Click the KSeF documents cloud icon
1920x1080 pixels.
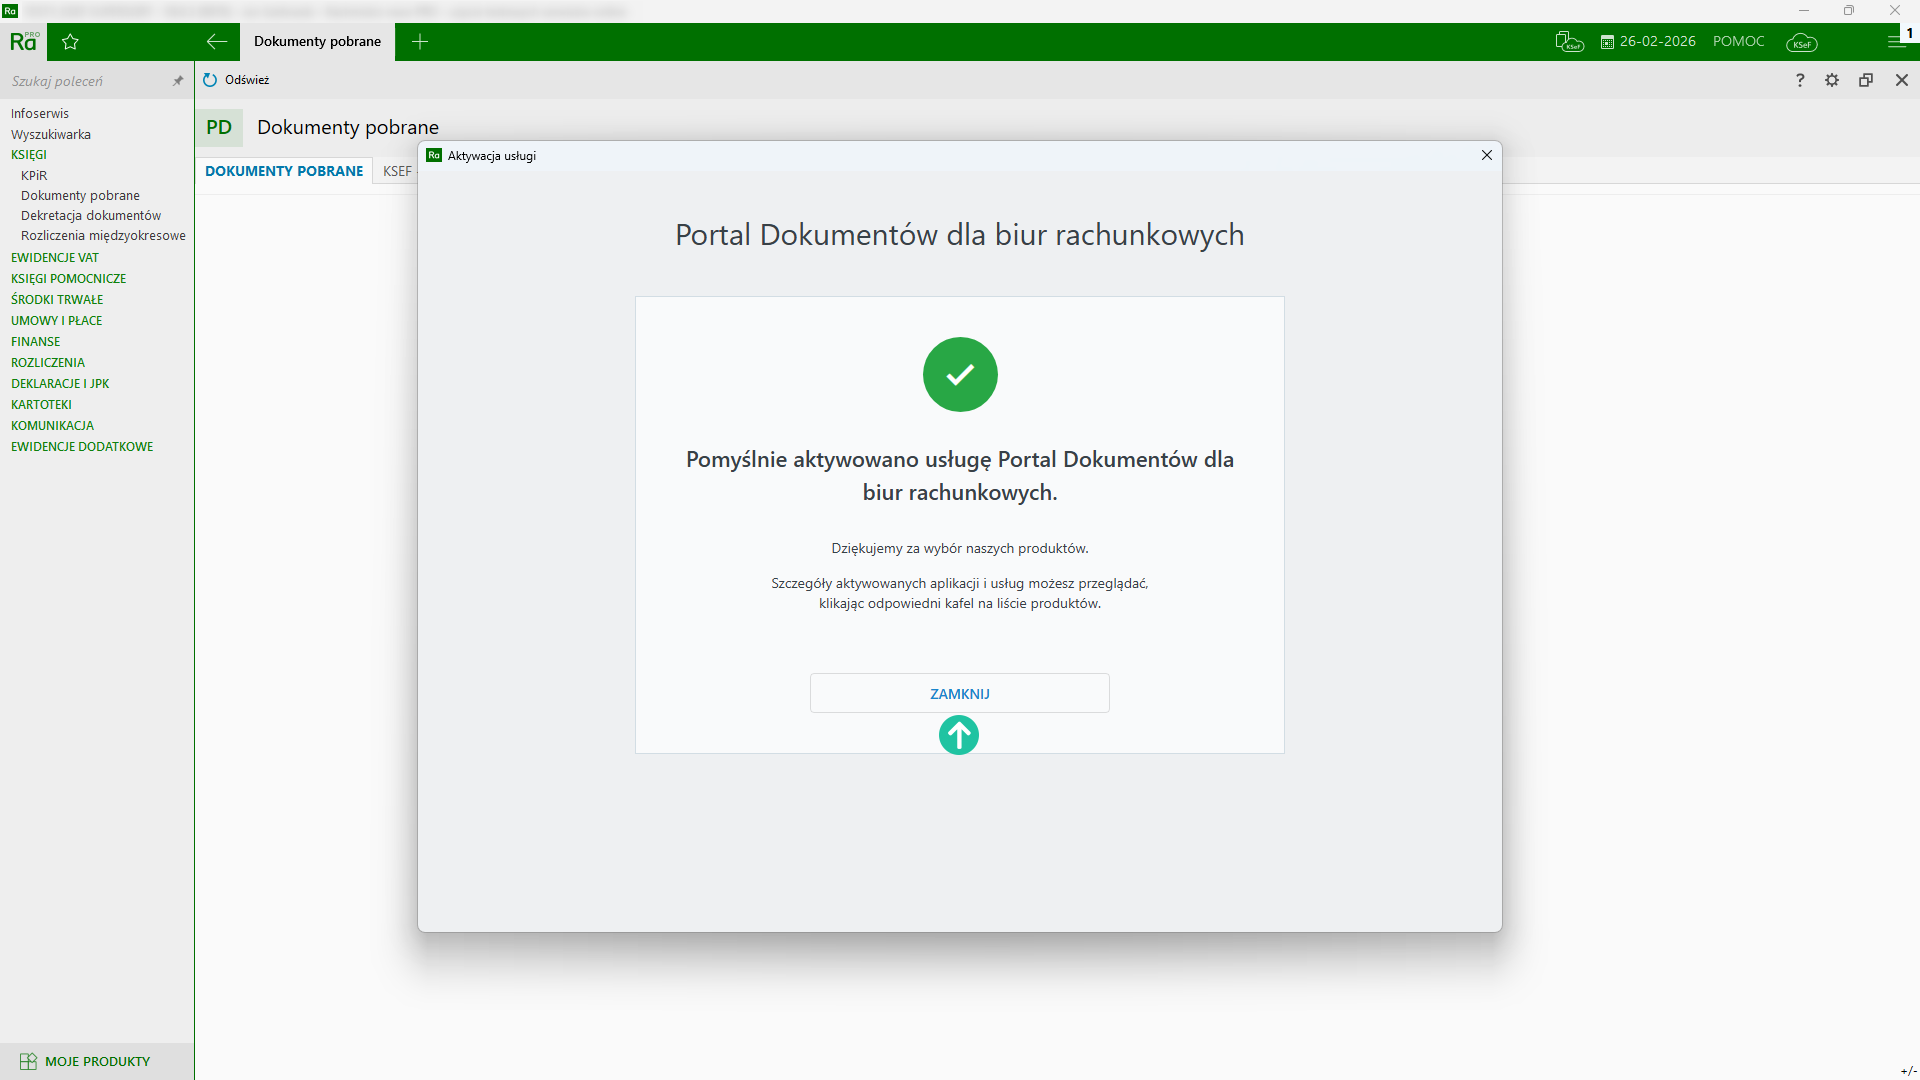[1569, 42]
